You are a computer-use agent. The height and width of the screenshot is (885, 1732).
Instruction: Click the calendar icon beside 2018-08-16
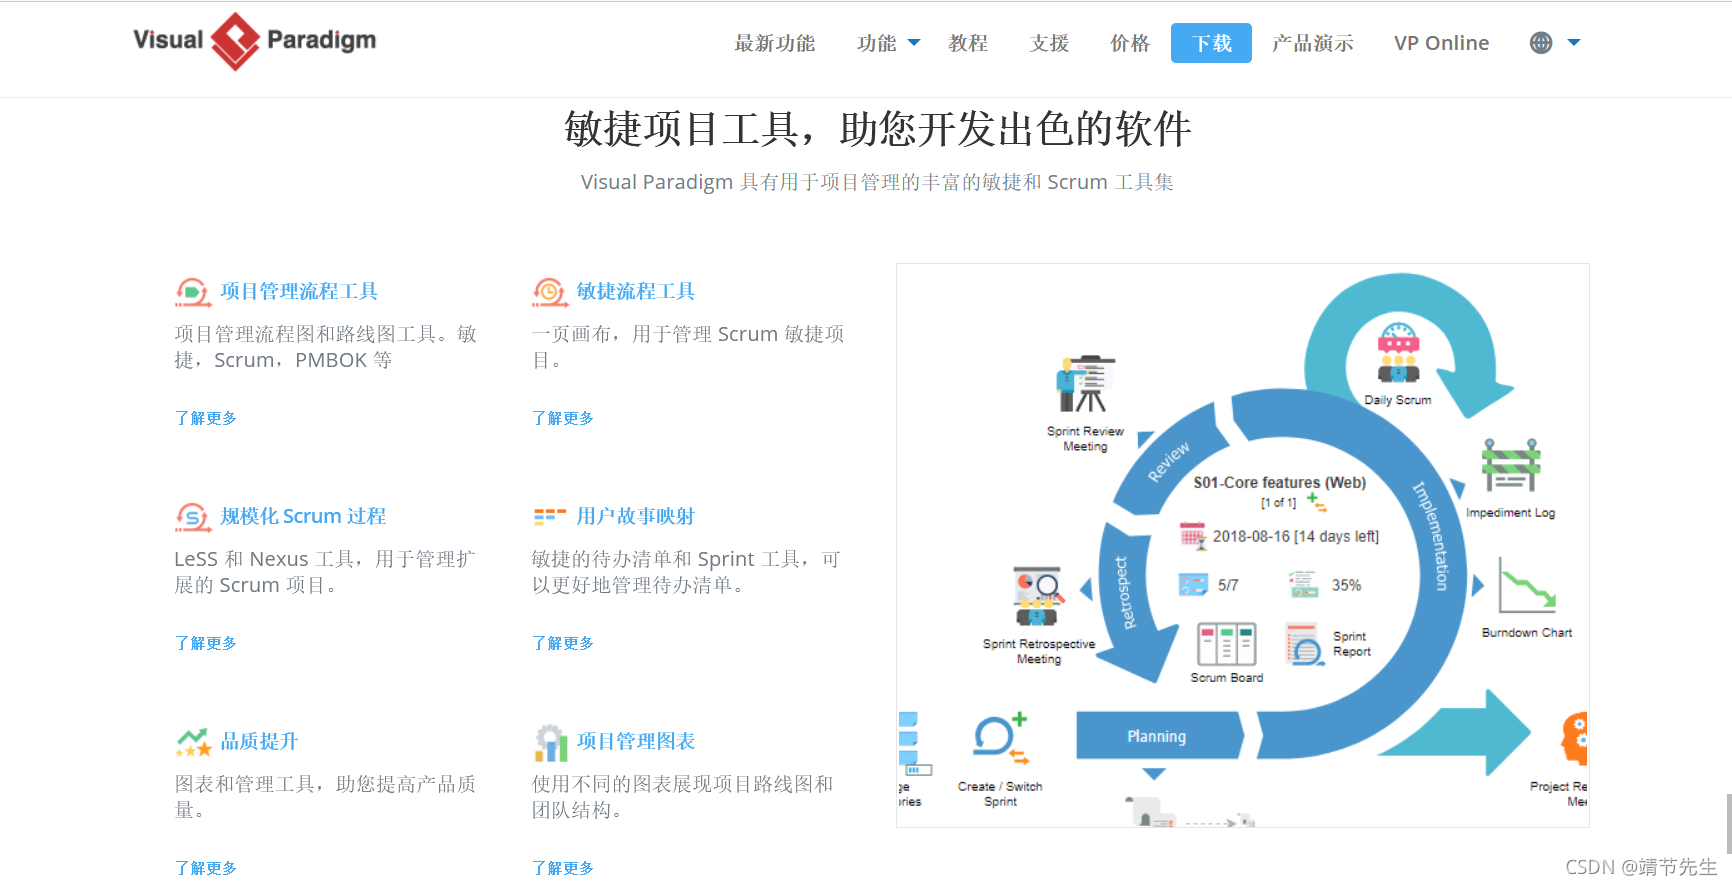point(1192,535)
